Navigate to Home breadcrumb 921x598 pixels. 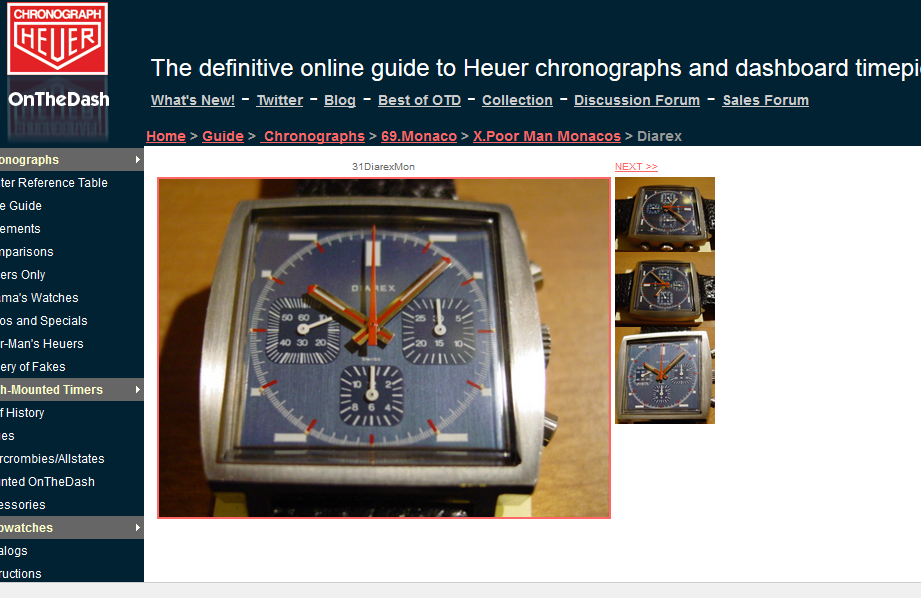point(166,136)
